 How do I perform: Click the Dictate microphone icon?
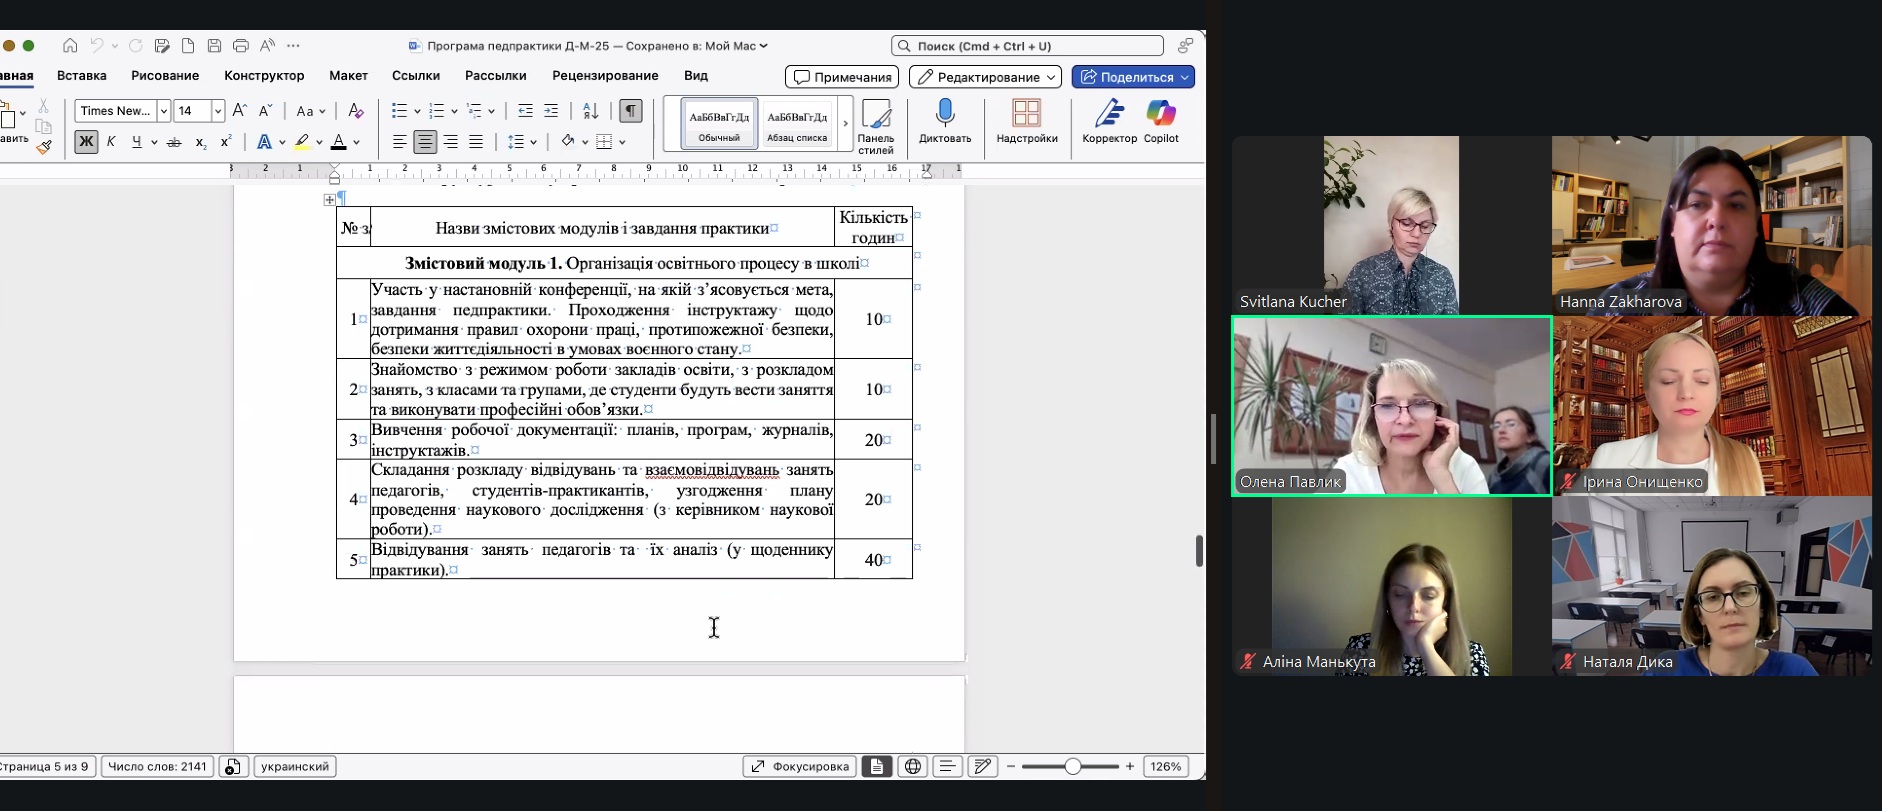(945, 114)
